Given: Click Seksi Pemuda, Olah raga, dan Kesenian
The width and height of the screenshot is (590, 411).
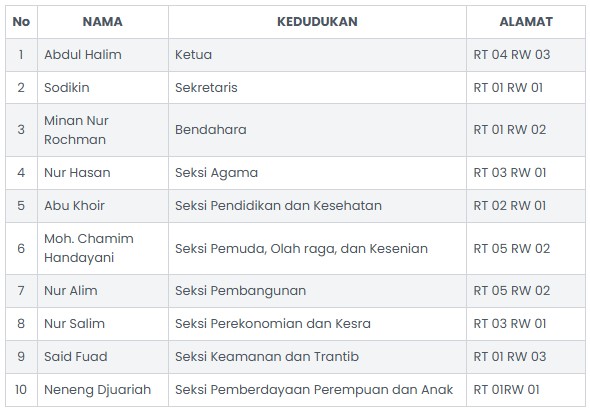Looking at the screenshot, I should coord(301,249).
